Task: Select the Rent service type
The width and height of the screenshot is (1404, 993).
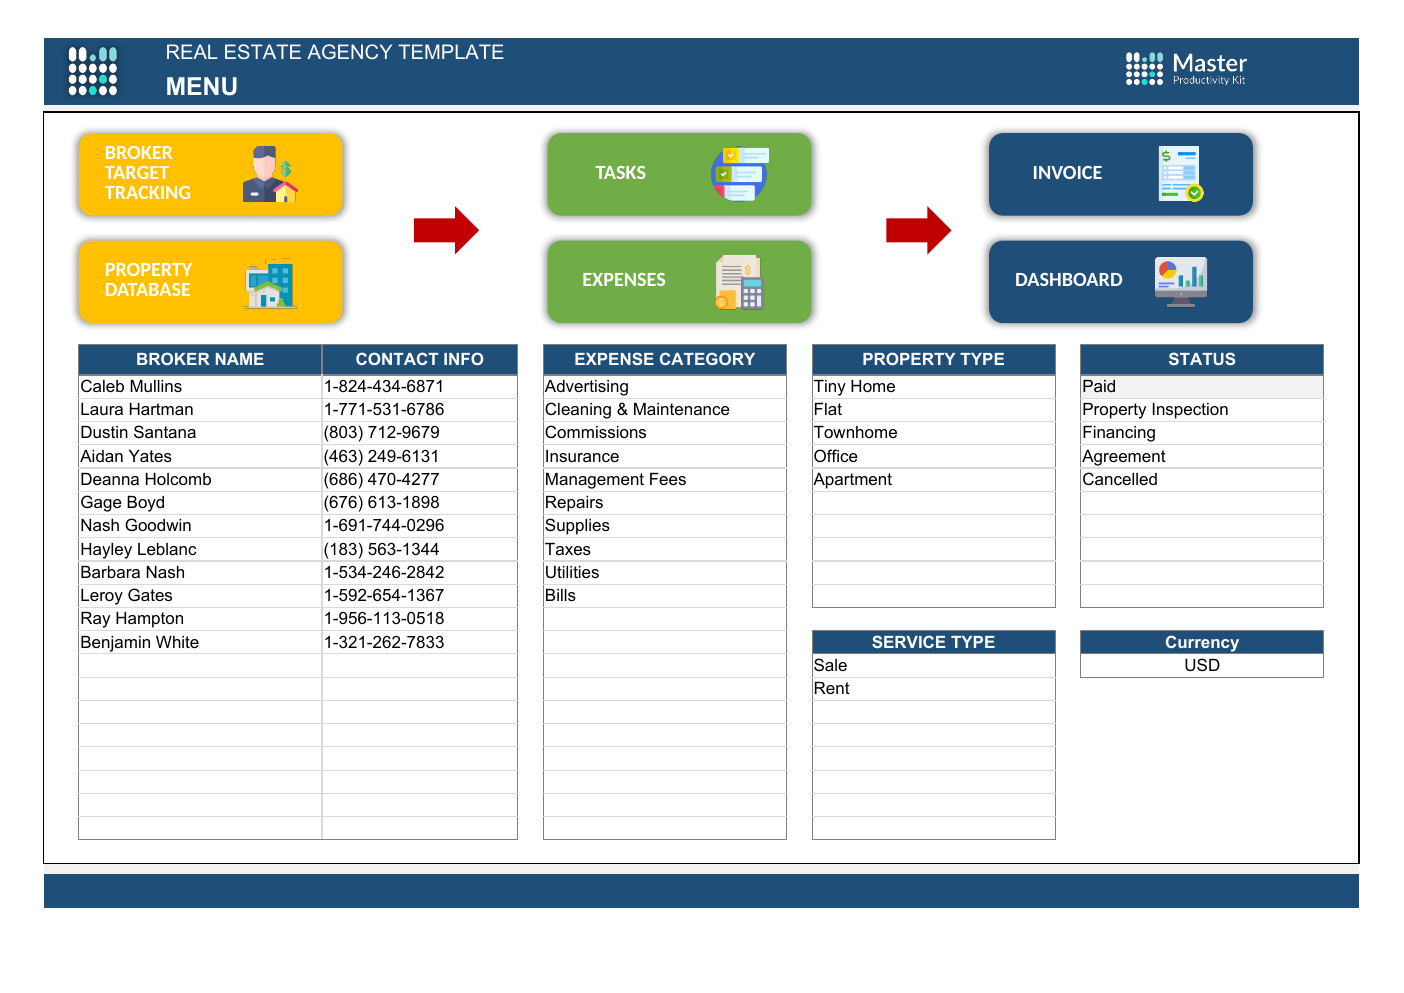Action: [x=934, y=689]
